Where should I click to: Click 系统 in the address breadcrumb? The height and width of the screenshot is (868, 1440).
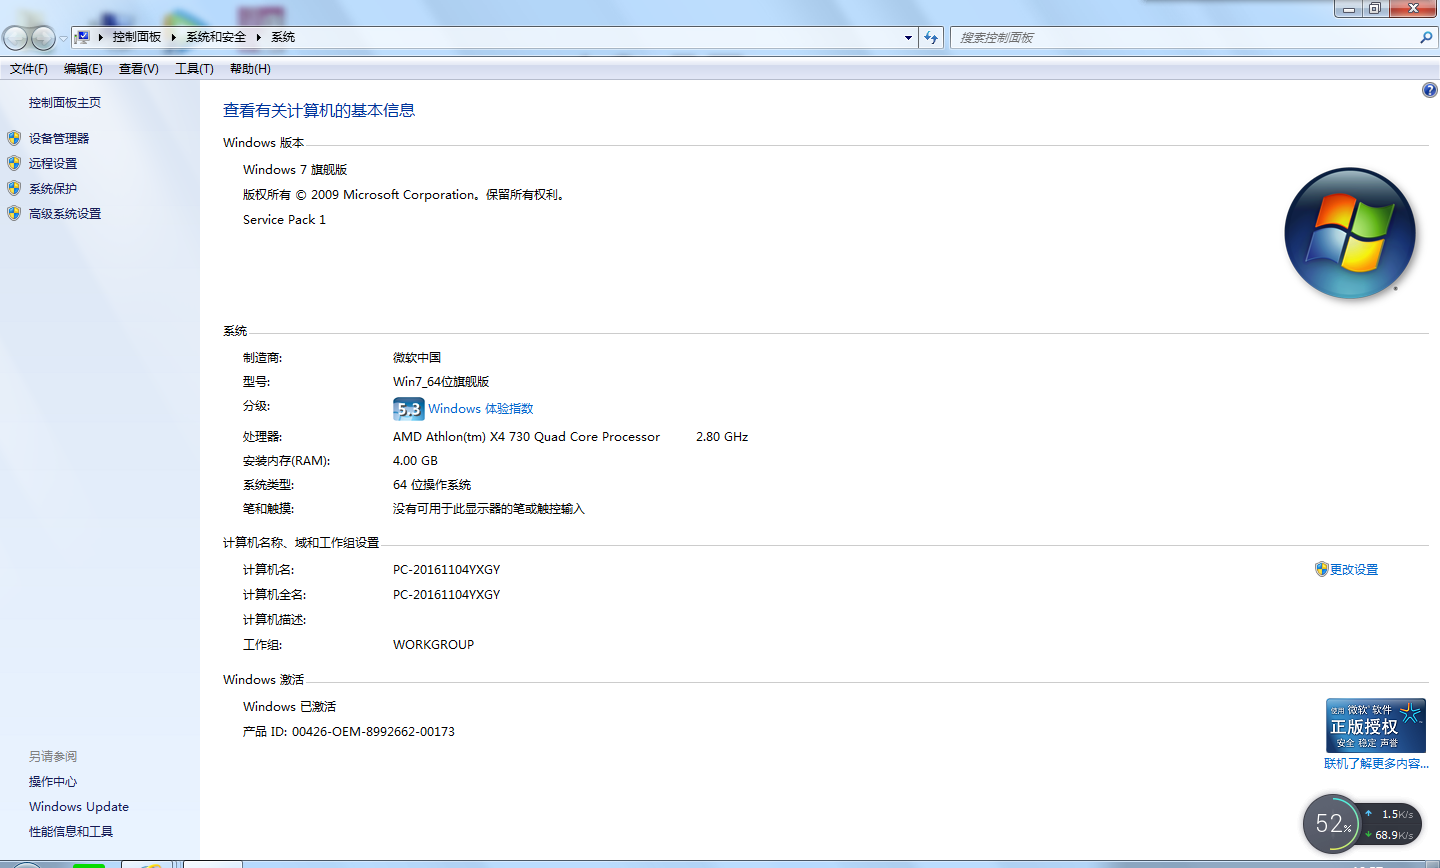(283, 37)
